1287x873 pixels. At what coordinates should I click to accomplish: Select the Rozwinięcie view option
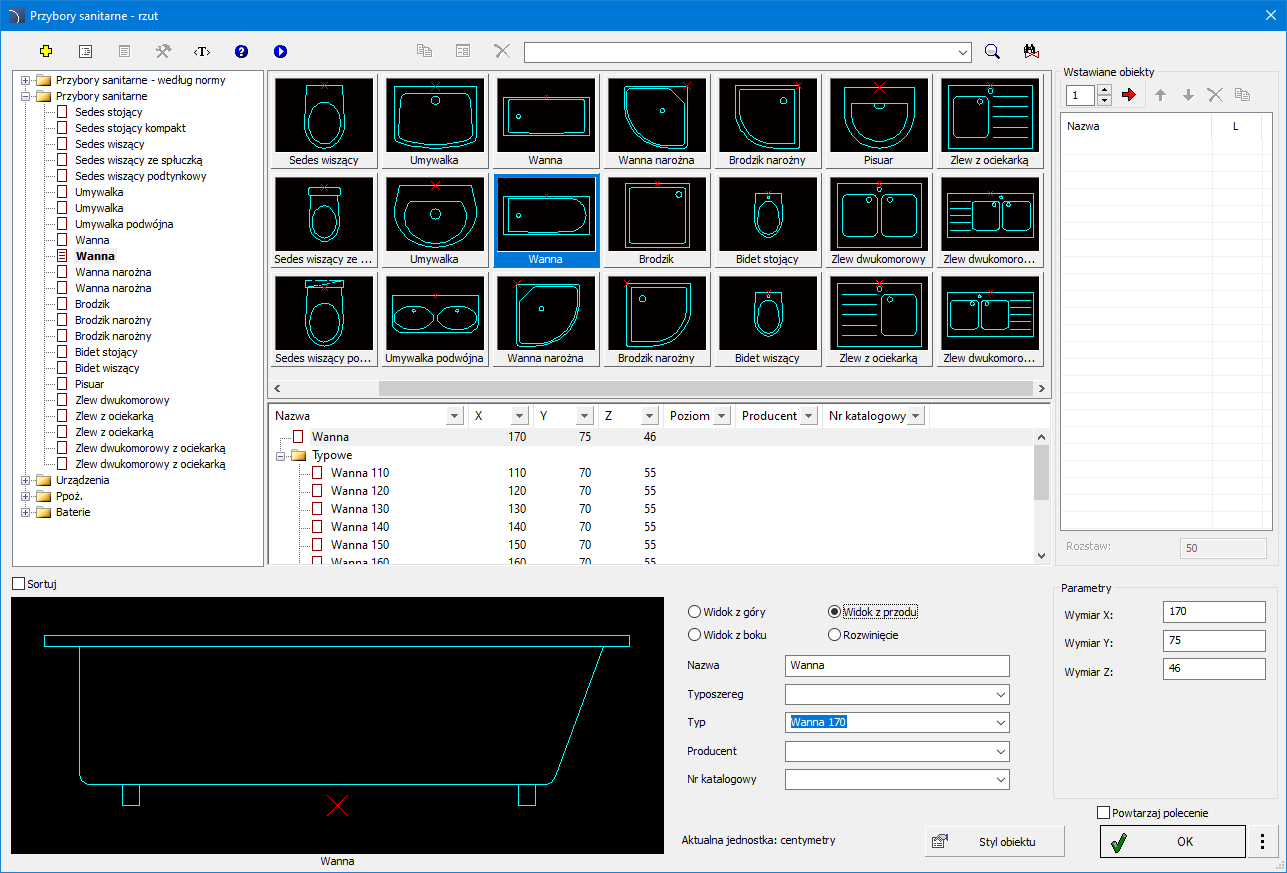click(x=835, y=635)
